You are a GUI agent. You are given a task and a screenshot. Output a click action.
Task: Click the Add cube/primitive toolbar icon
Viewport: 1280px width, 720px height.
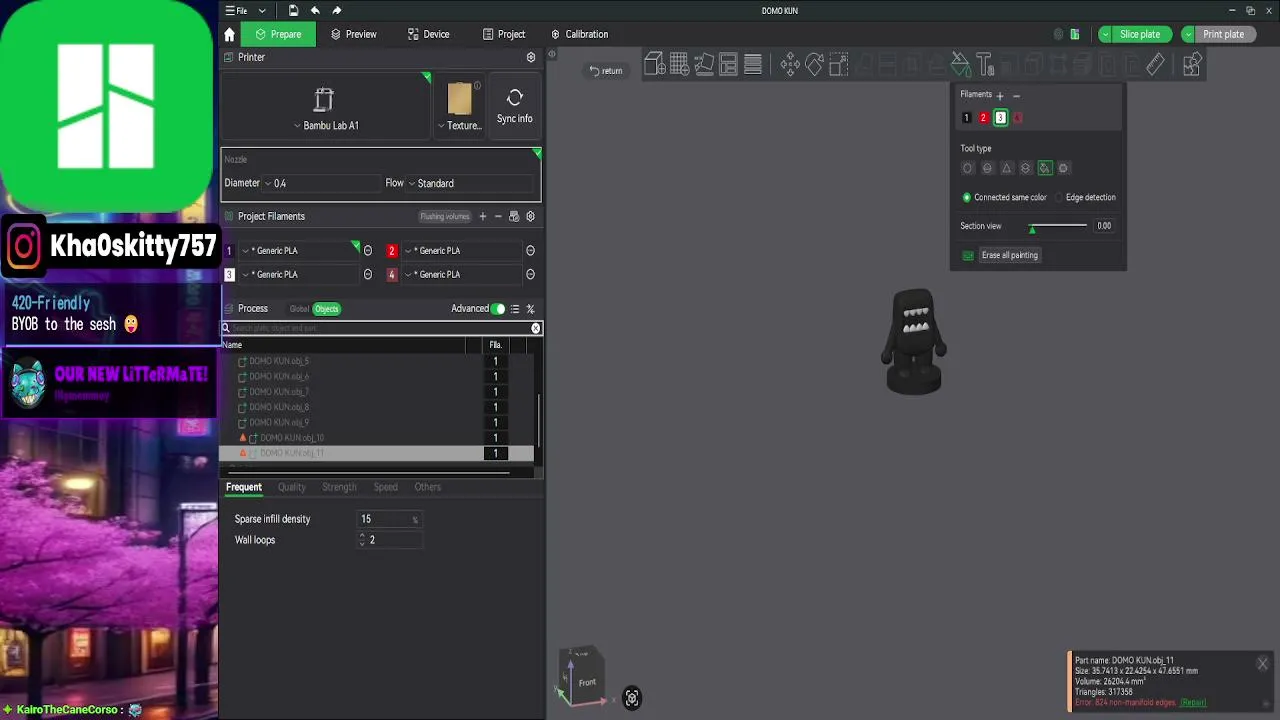click(x=655, y=65)
